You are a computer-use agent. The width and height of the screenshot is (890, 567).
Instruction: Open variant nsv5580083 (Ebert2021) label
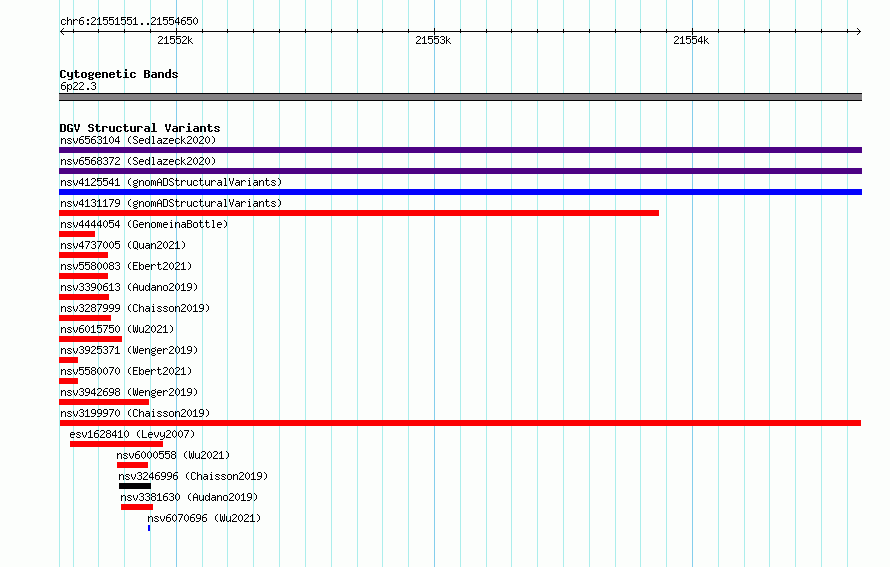126,266
